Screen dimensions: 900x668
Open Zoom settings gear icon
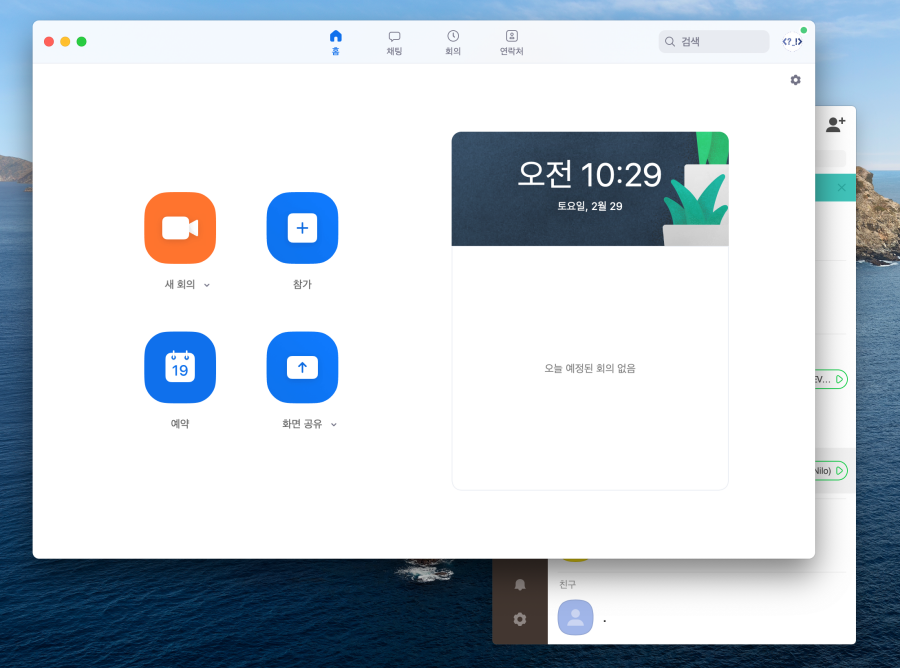point(796,80)
